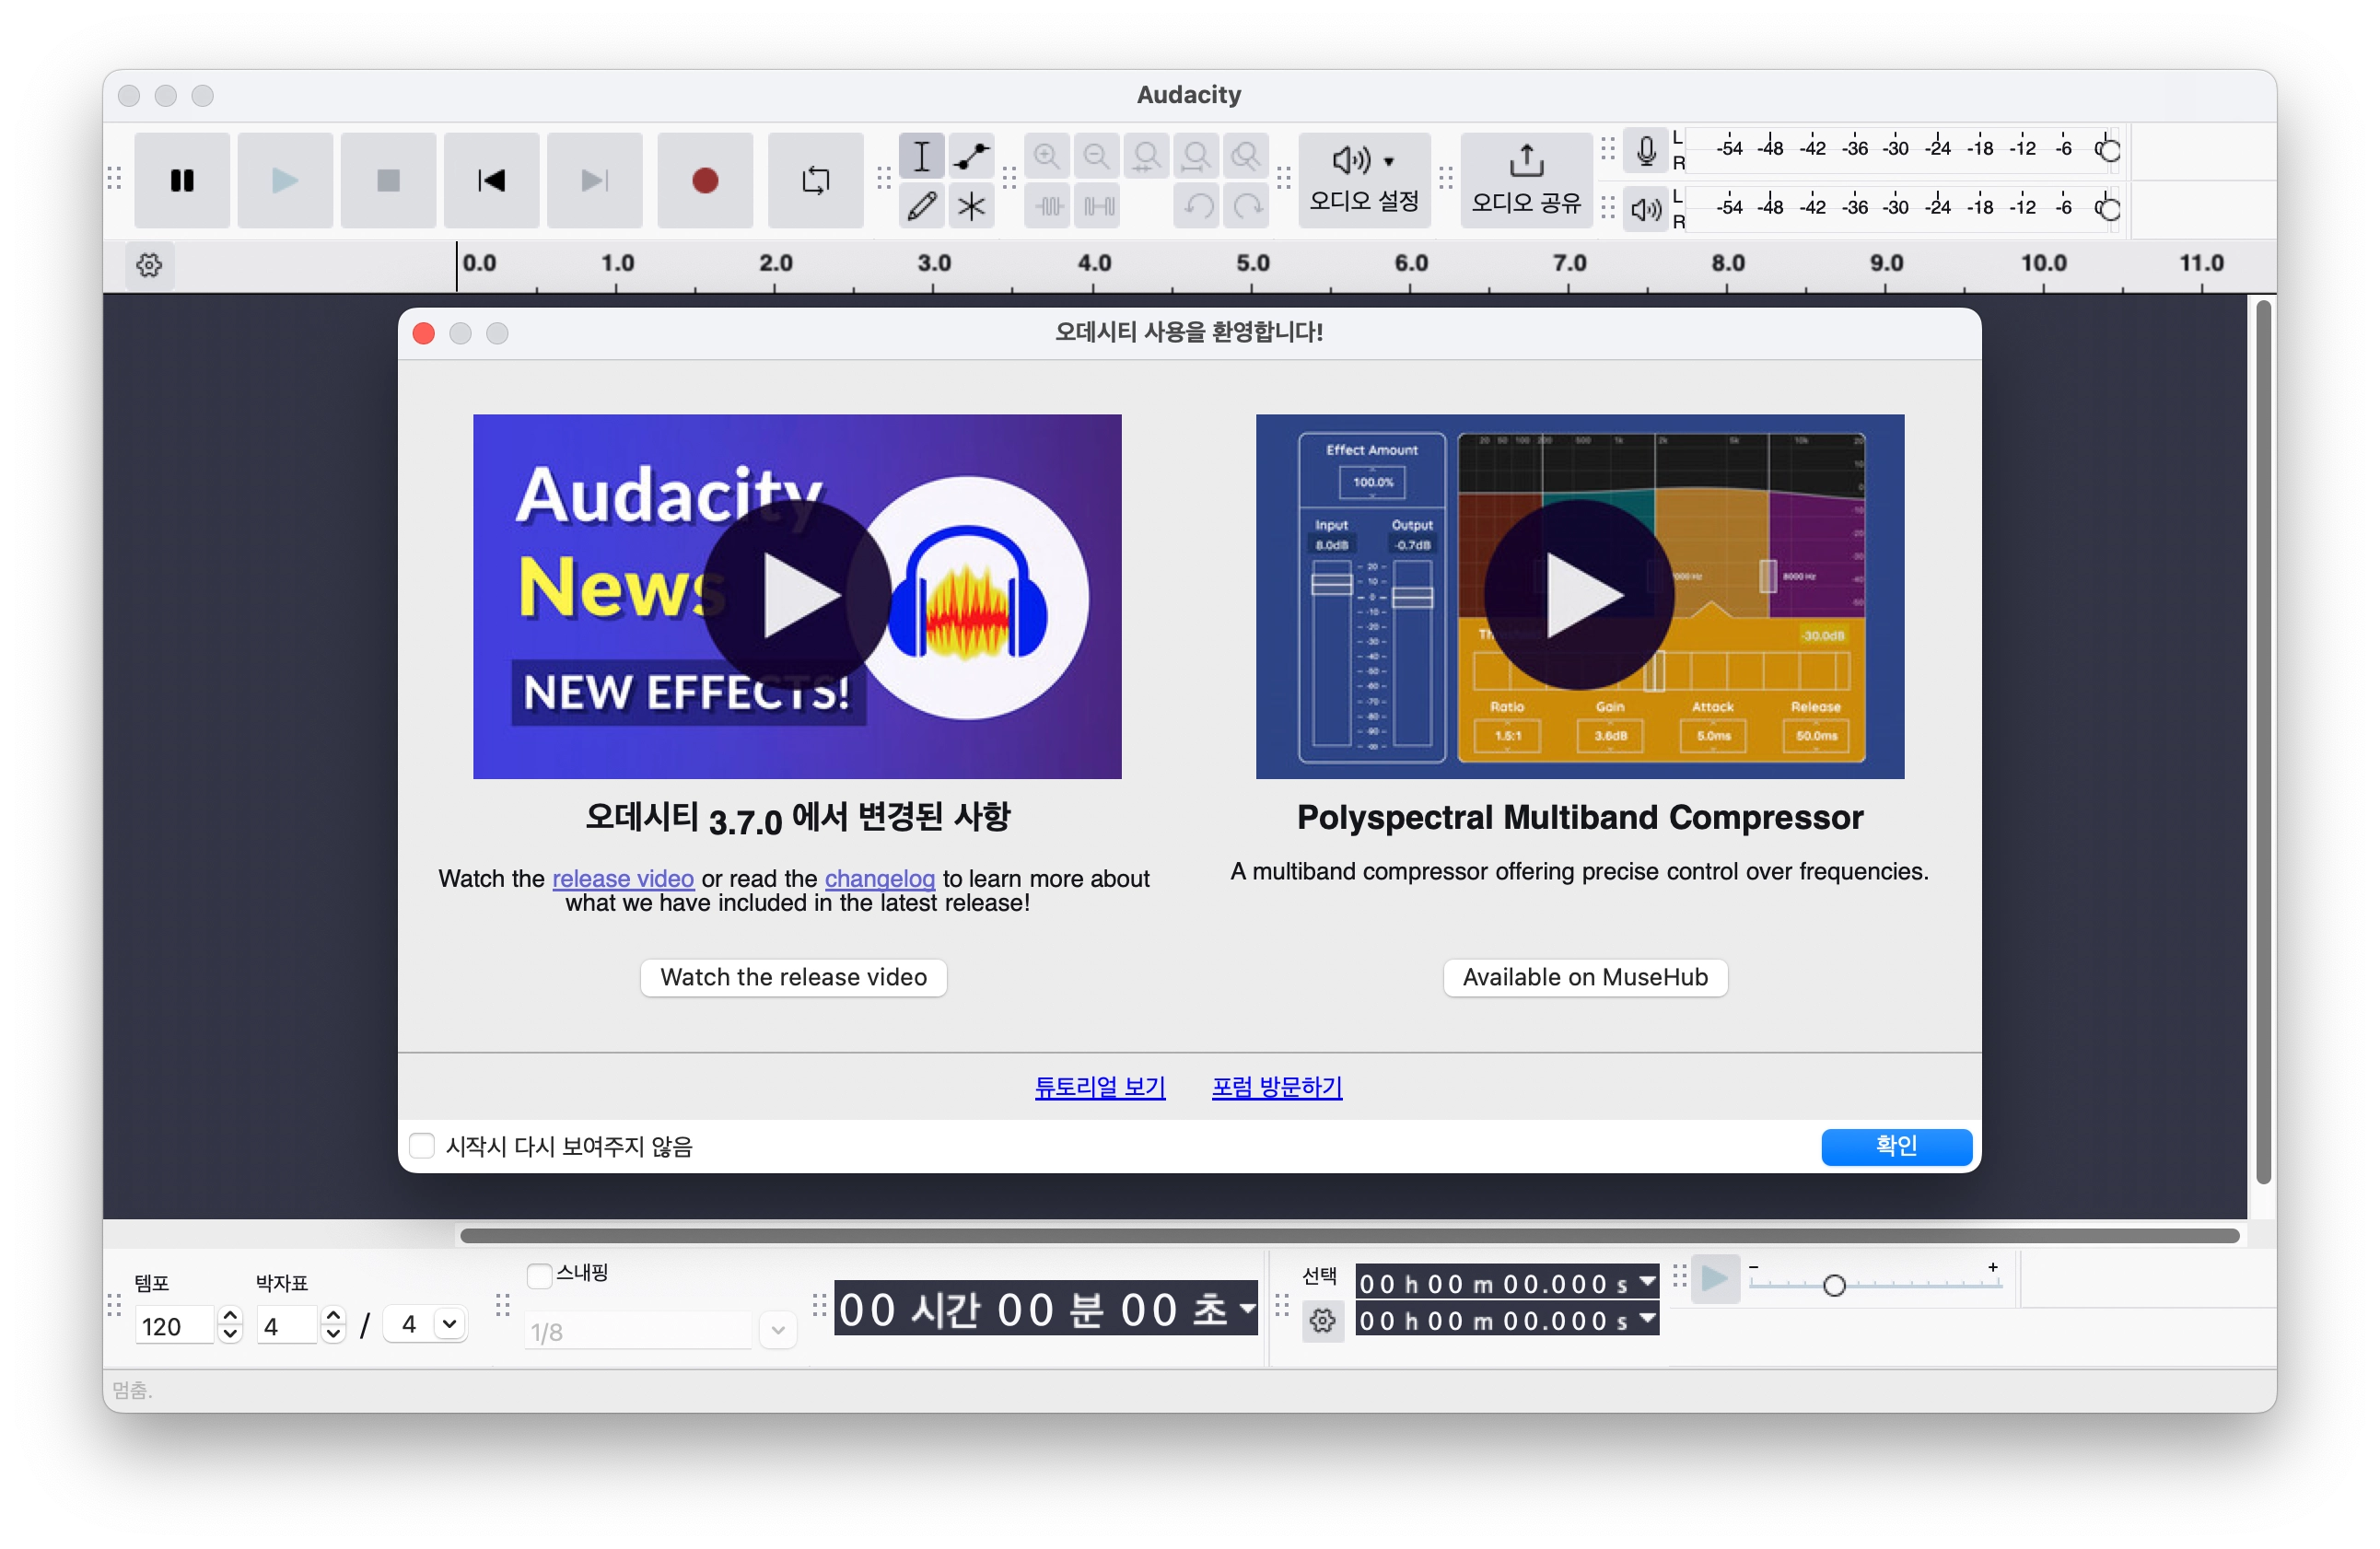
Task: Open timeline options gear icon
Action: [x=149, y=265]
